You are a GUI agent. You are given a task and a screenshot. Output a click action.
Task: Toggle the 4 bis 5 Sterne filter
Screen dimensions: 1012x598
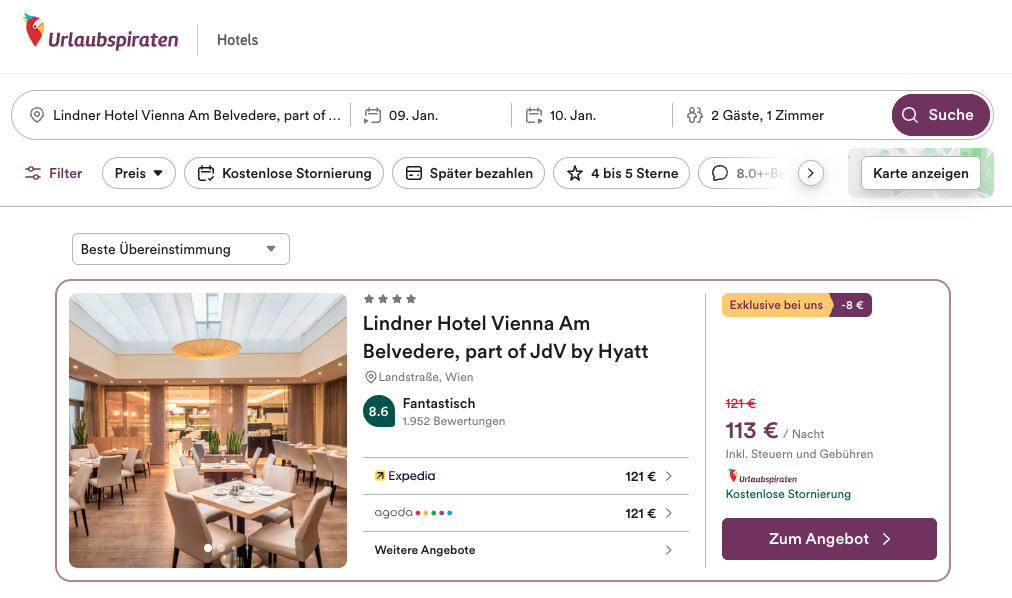[622, 173]
